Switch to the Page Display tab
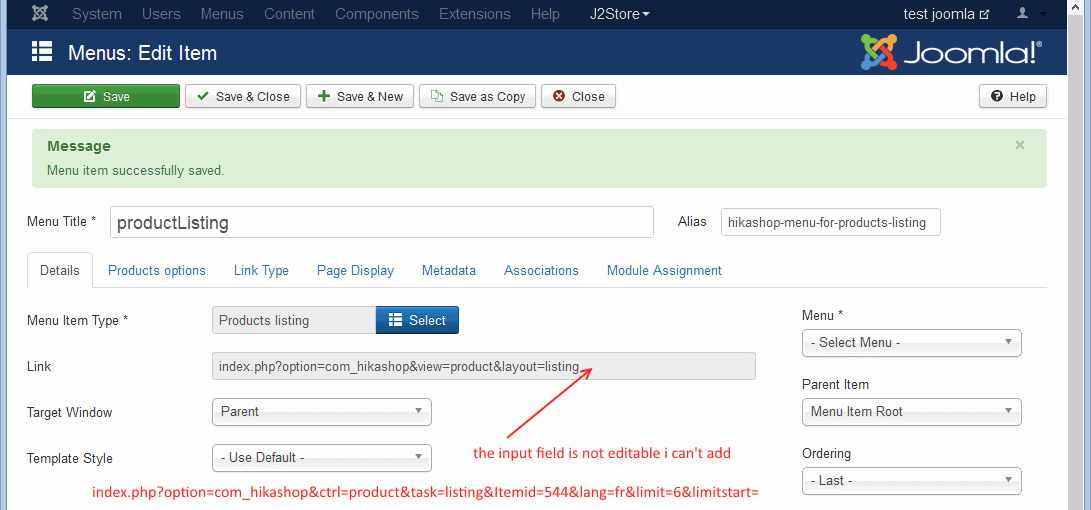The width and height of the screenshot is (1091, 510). (x=356, y=271)
